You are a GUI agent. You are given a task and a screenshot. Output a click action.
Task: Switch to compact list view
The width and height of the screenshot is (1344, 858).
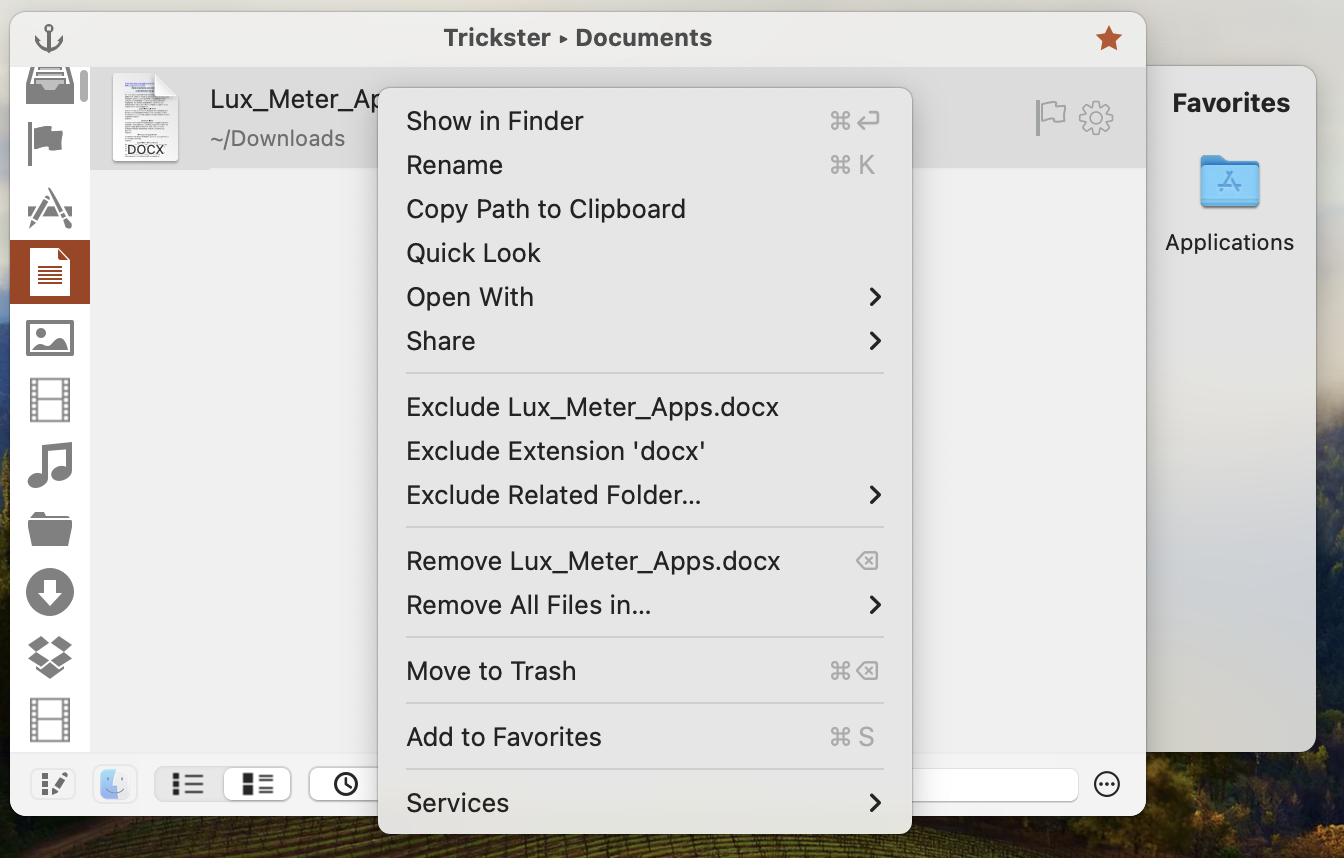point(188,784)
